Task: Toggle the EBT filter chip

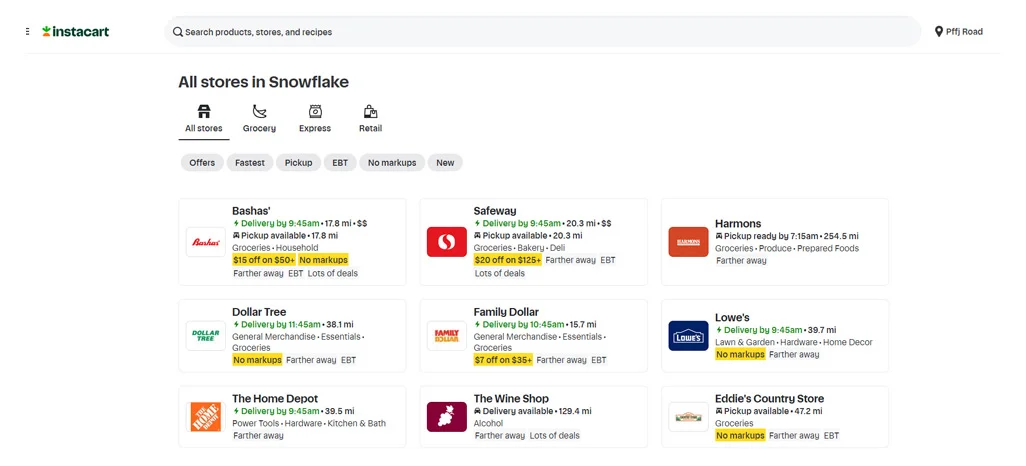Action: coord(340,162)
